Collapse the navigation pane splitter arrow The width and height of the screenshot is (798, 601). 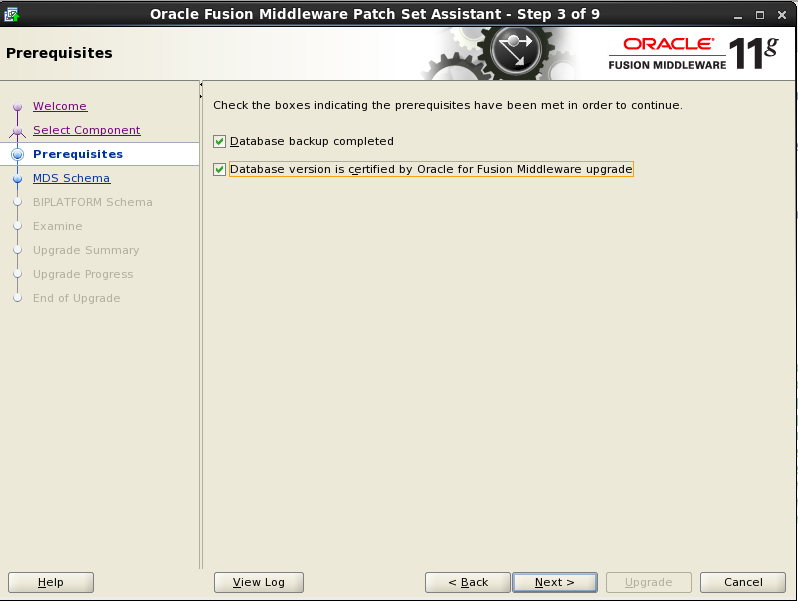201,84
